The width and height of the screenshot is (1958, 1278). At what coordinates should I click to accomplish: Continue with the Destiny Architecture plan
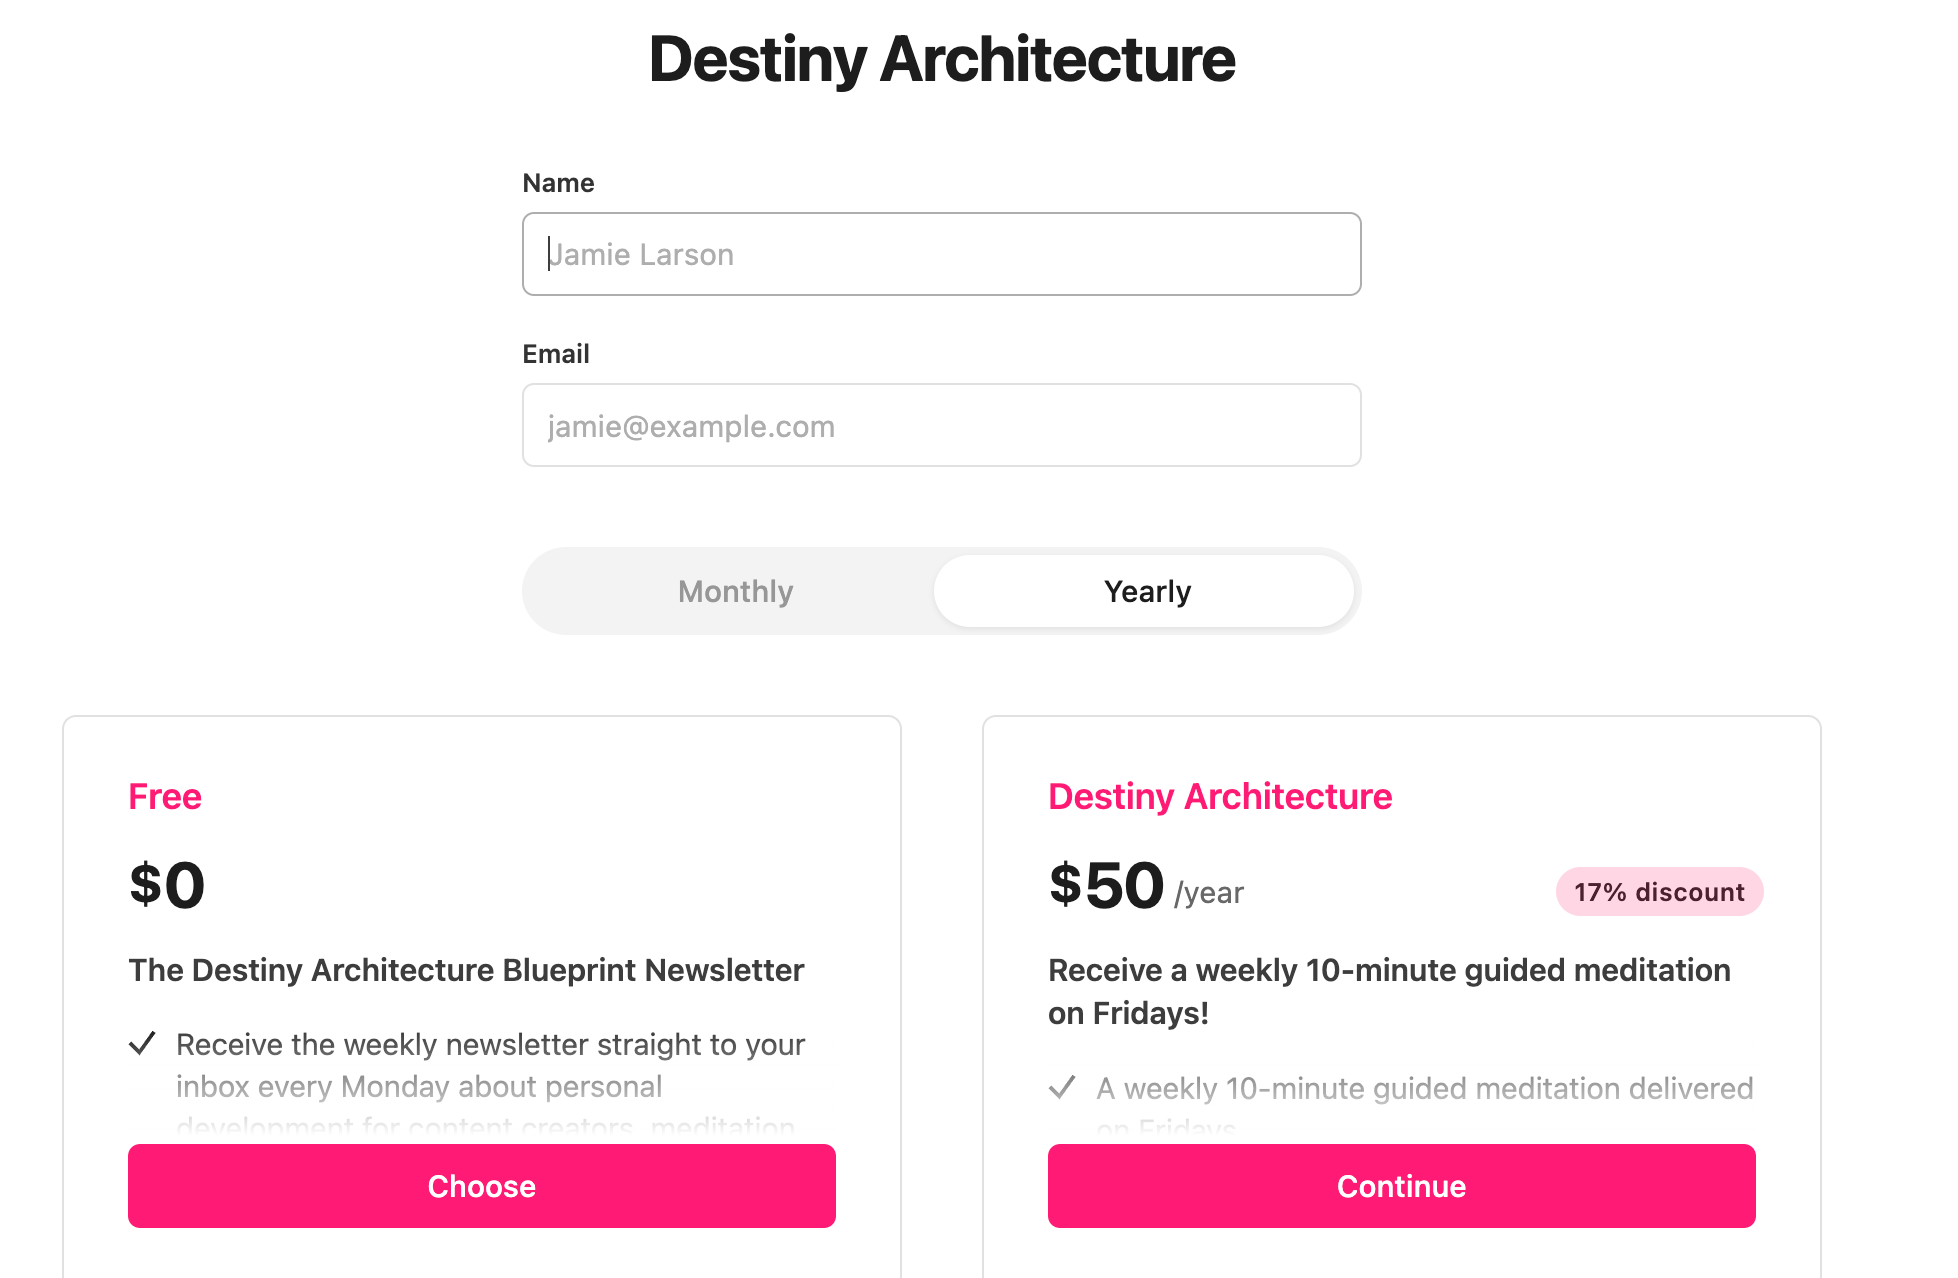tap(1402, 1186)
